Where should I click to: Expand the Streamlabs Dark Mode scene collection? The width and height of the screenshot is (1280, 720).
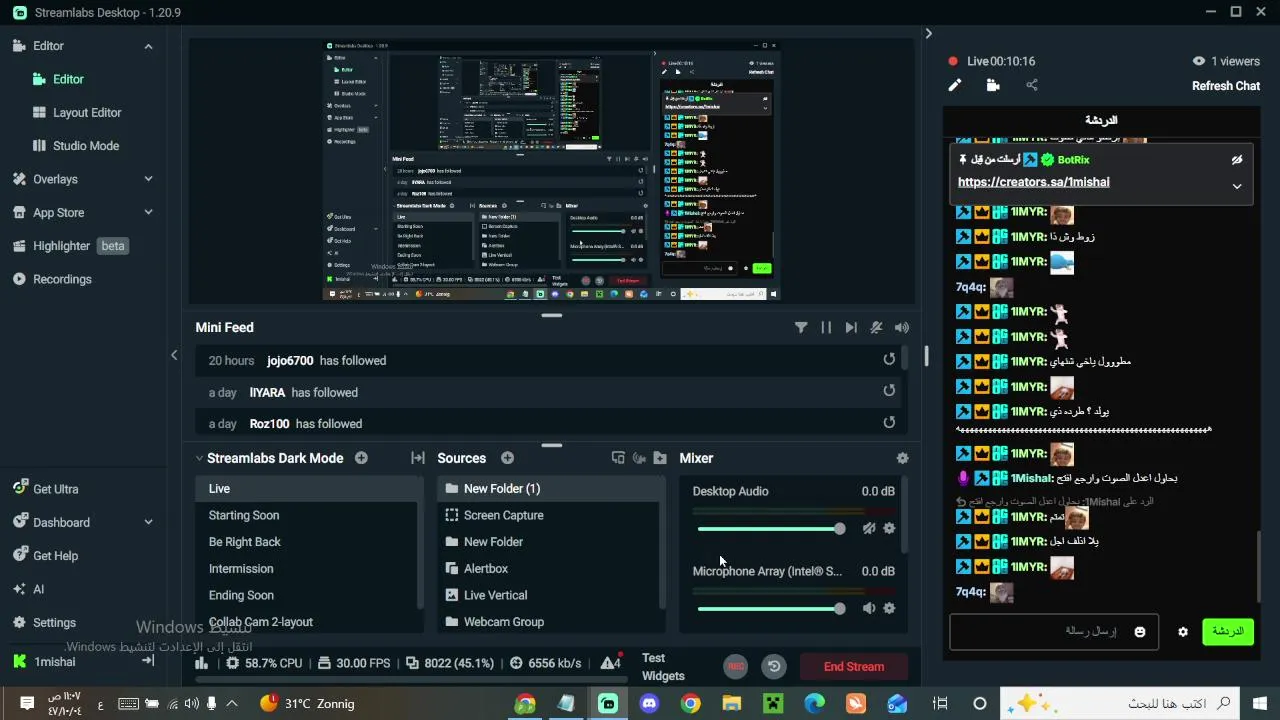coord(198,458)
